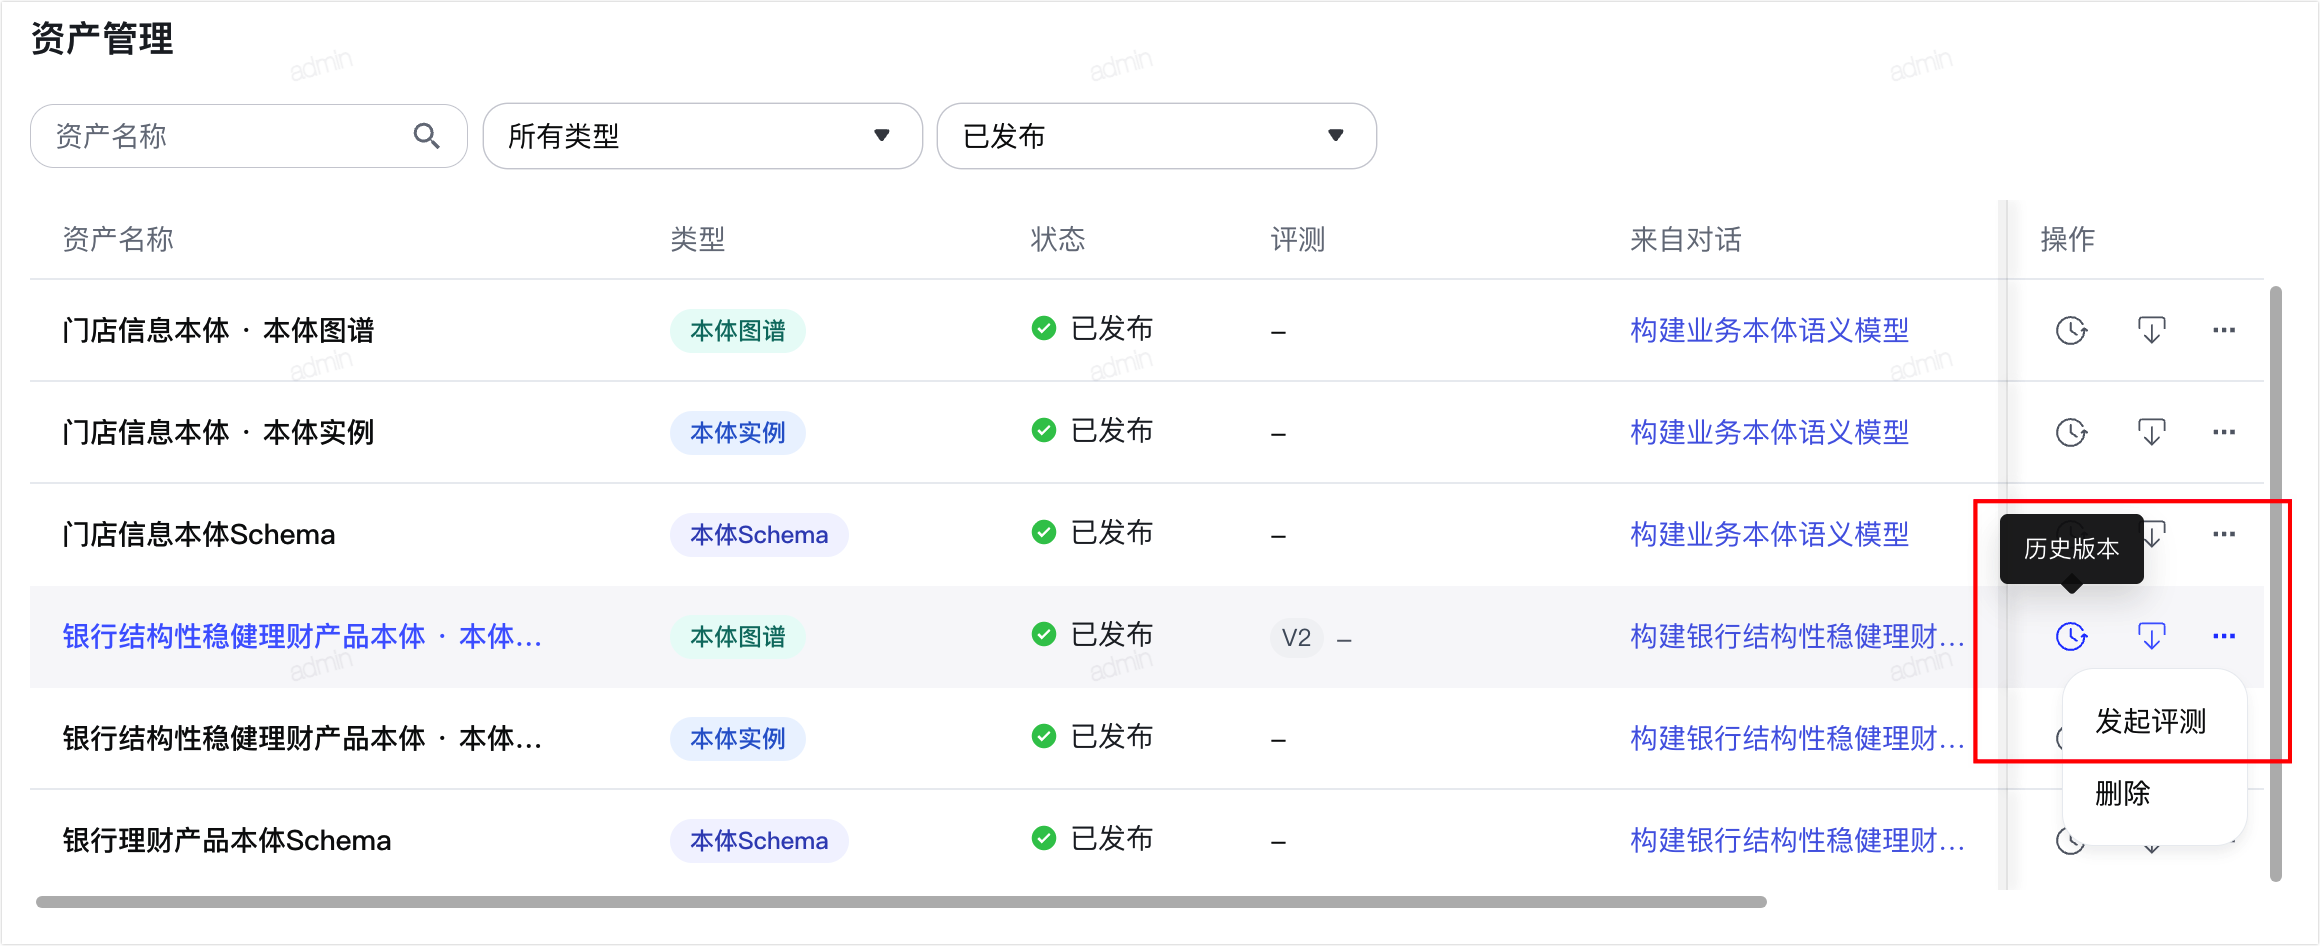
Task: Click the 来自对话 column header
Action: pos(1686,239)
